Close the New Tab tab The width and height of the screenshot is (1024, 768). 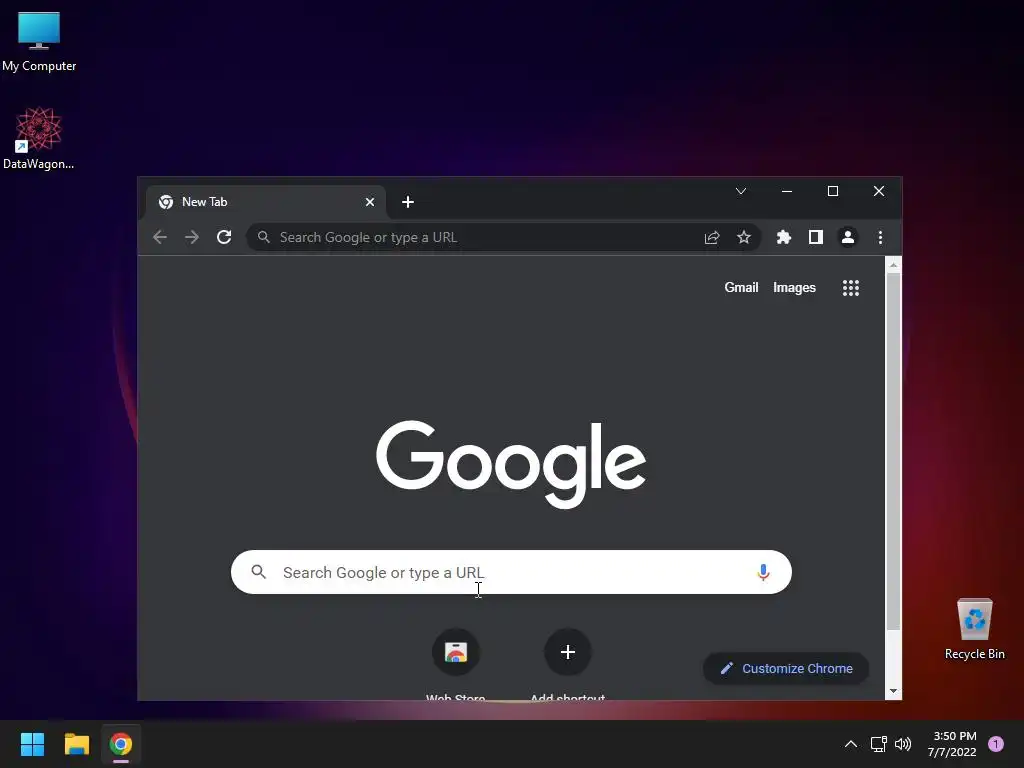[370, 202]
